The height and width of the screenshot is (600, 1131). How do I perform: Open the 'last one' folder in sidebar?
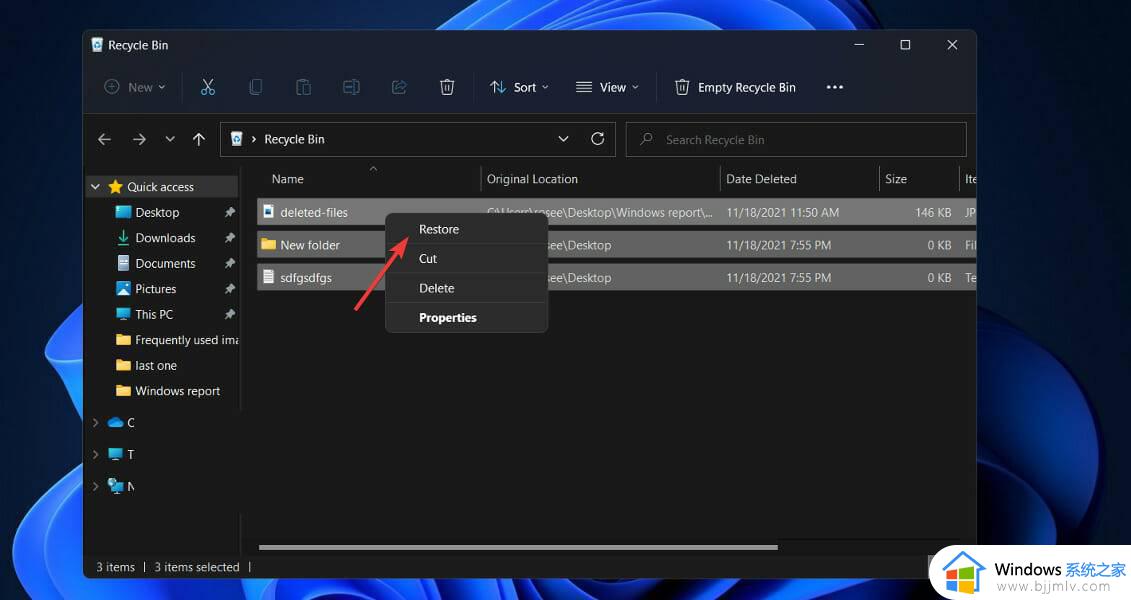pyautogui.click(x=156, y=366)
